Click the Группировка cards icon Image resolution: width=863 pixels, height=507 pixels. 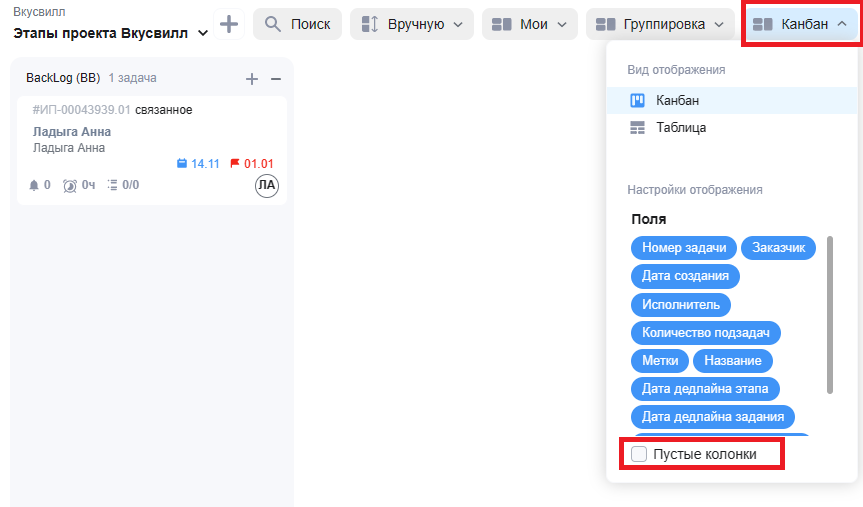point(605,24)
